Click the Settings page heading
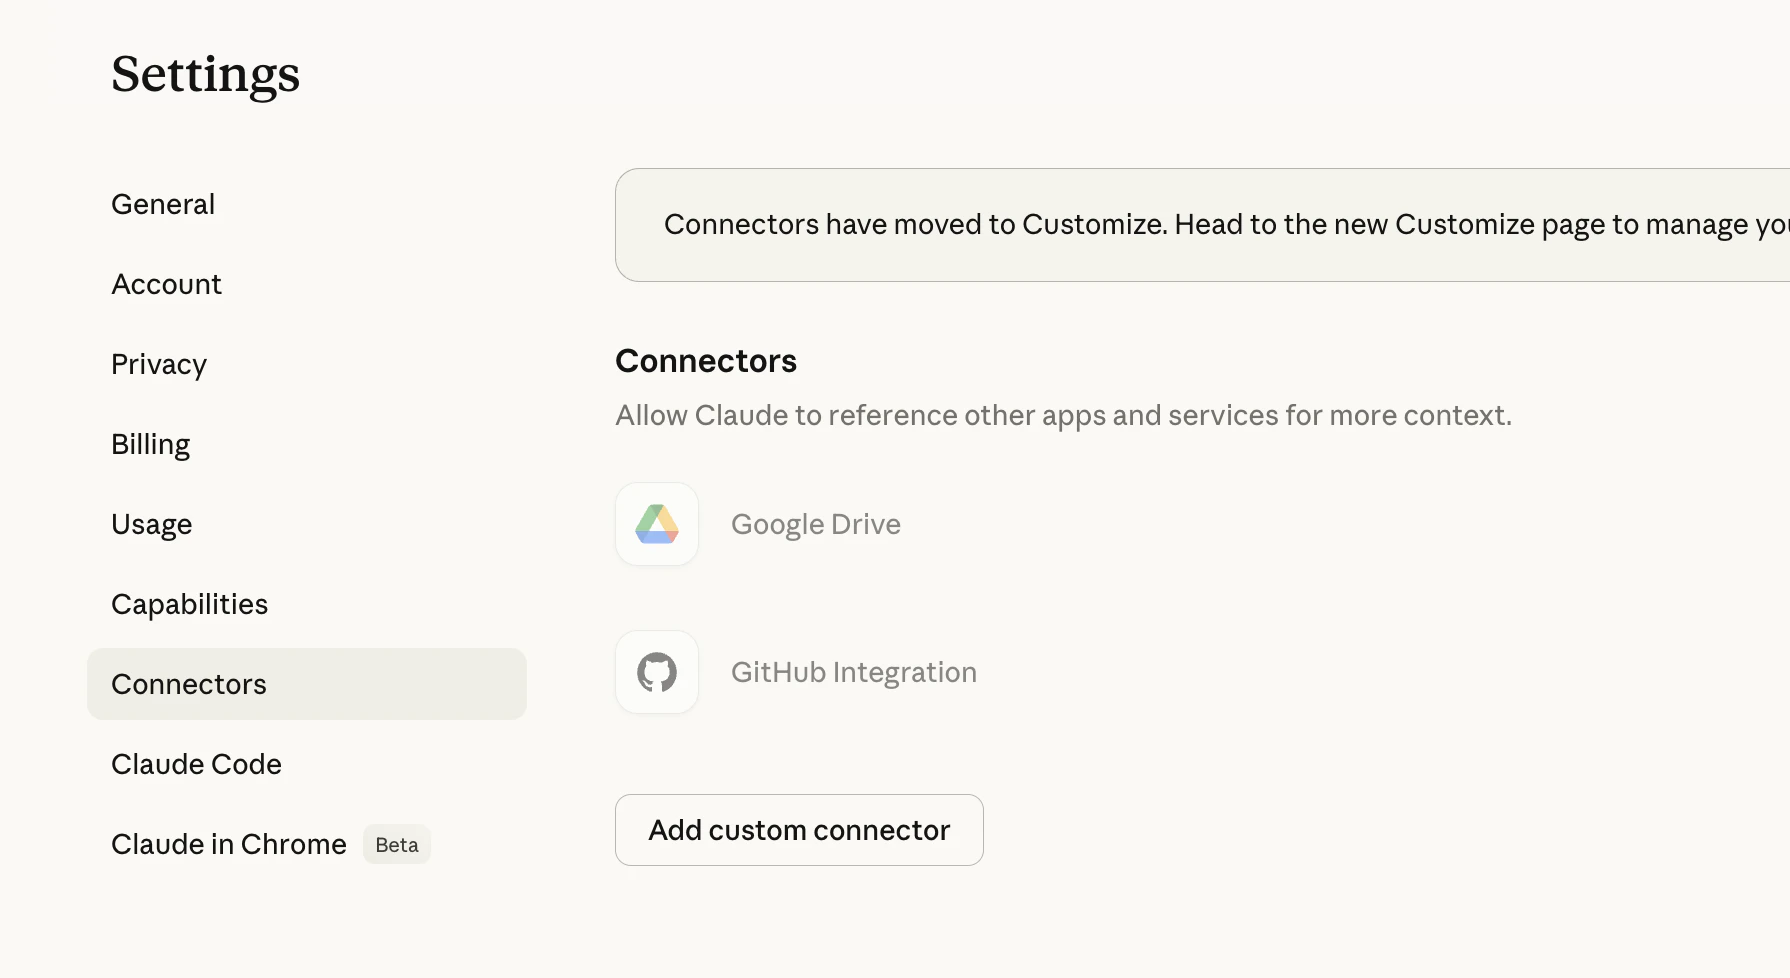Image resolution: width=1790 pixels, height=978 pixels. [205, 74]
